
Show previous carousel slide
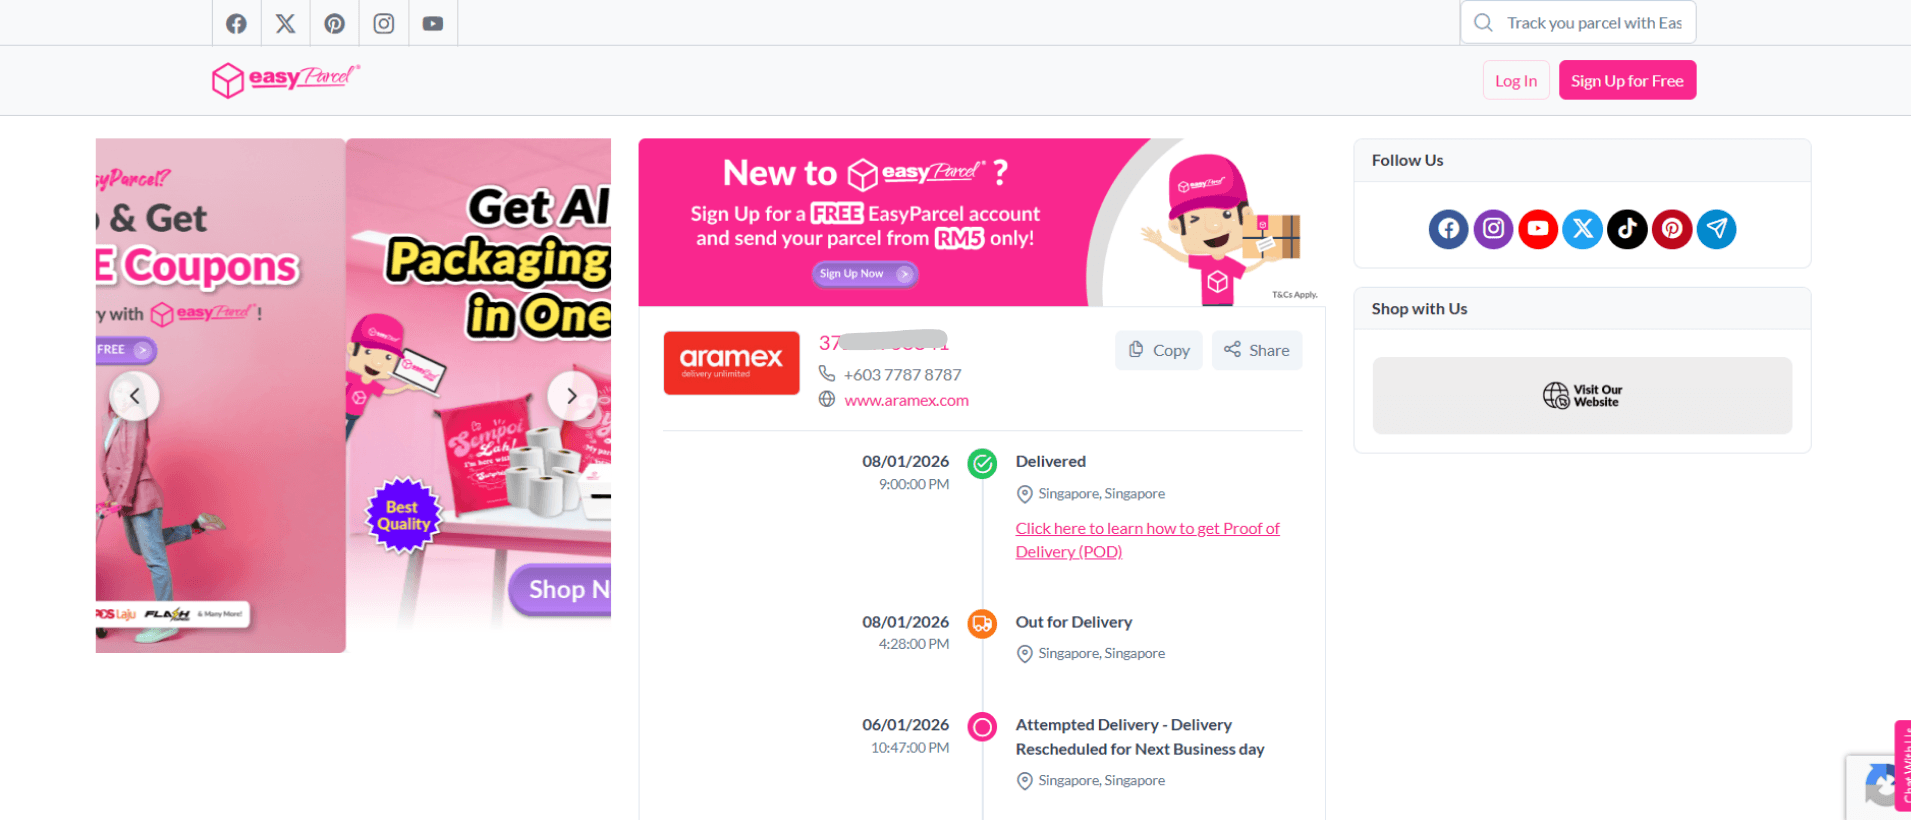(134, 396)
